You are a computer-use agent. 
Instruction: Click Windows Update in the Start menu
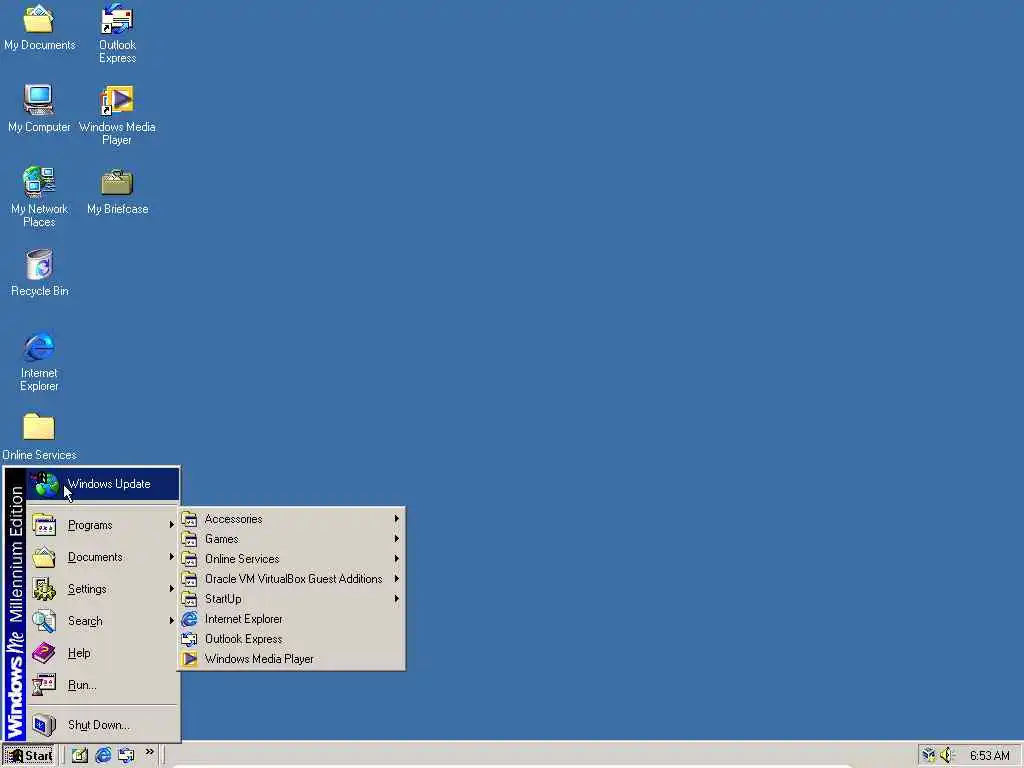[x=103, y=484]
